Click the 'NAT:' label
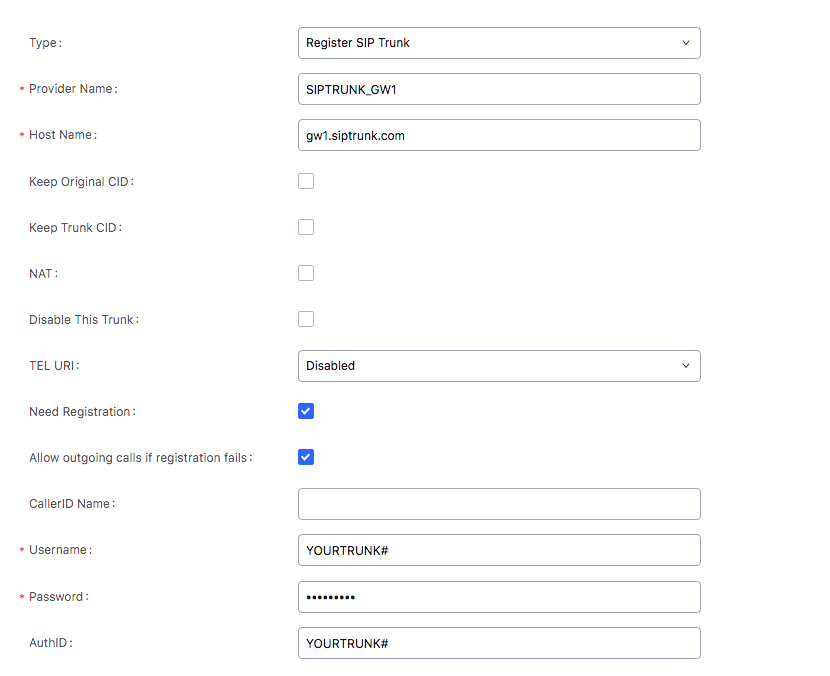 click(x=43, y=274)
